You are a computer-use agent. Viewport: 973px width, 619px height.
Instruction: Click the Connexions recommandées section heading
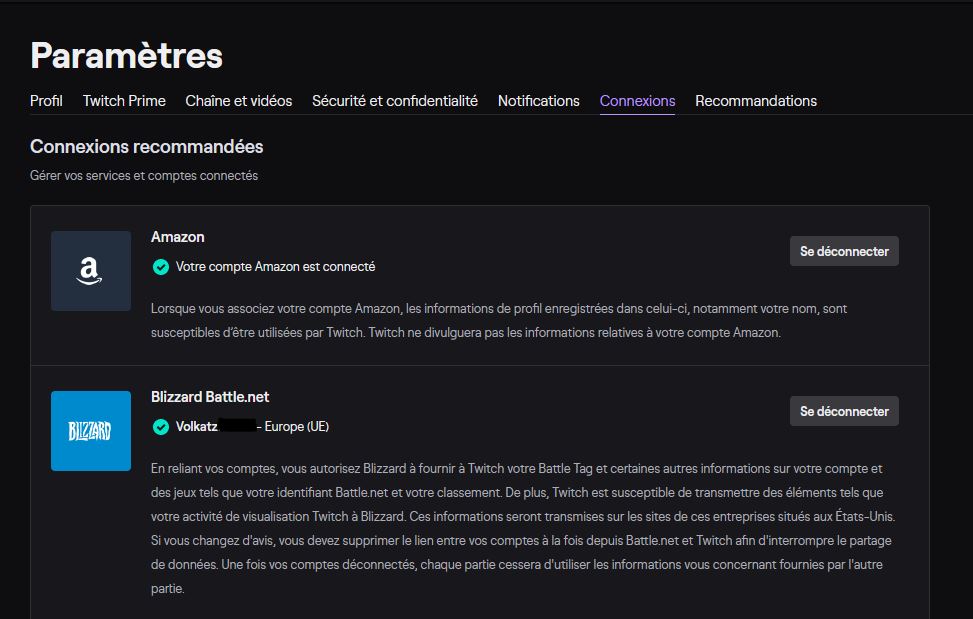click(147, 147)
